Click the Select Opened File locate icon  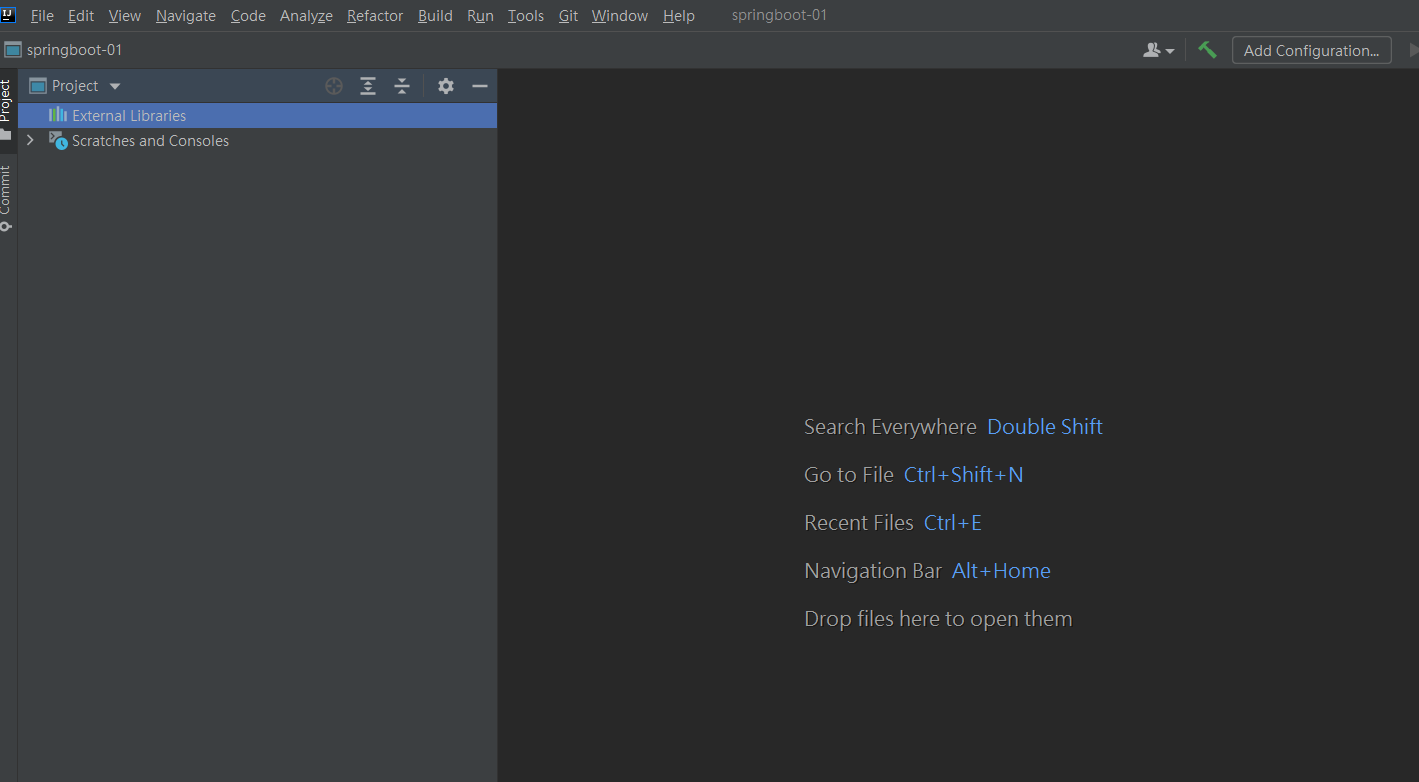coord(334,86)
